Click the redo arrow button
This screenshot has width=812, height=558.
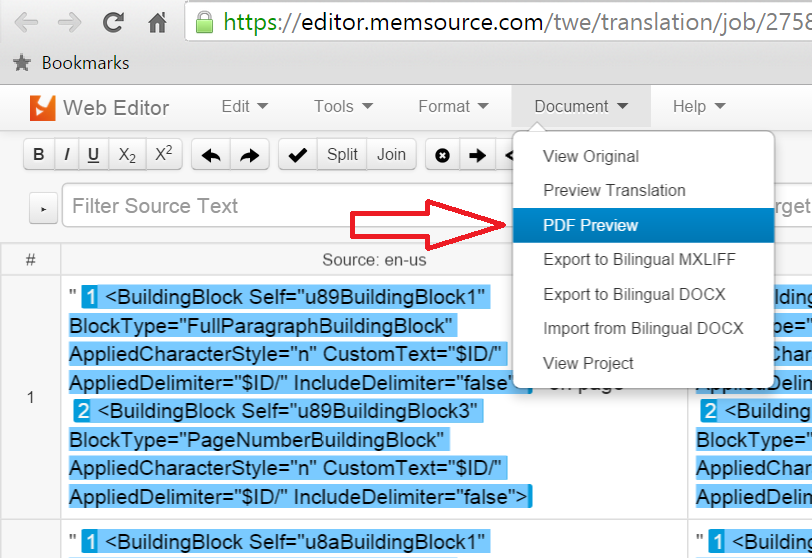pyautogui.click(x=250, y=154)
